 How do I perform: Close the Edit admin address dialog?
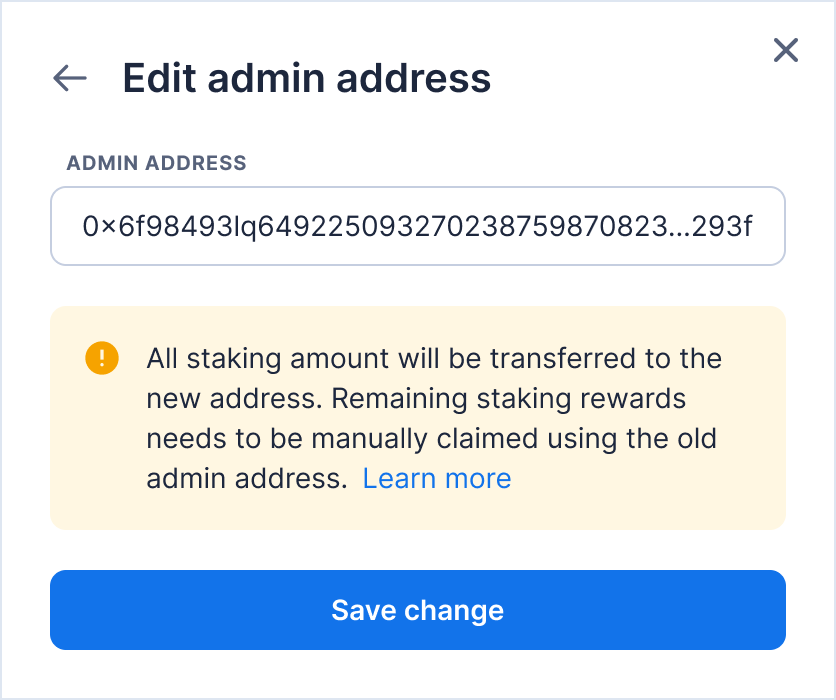[786, 50]
